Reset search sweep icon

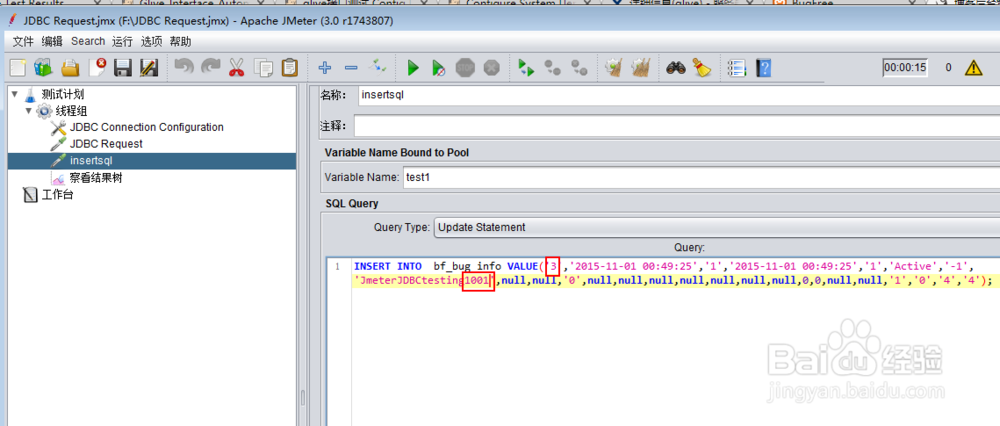(702, 67)
